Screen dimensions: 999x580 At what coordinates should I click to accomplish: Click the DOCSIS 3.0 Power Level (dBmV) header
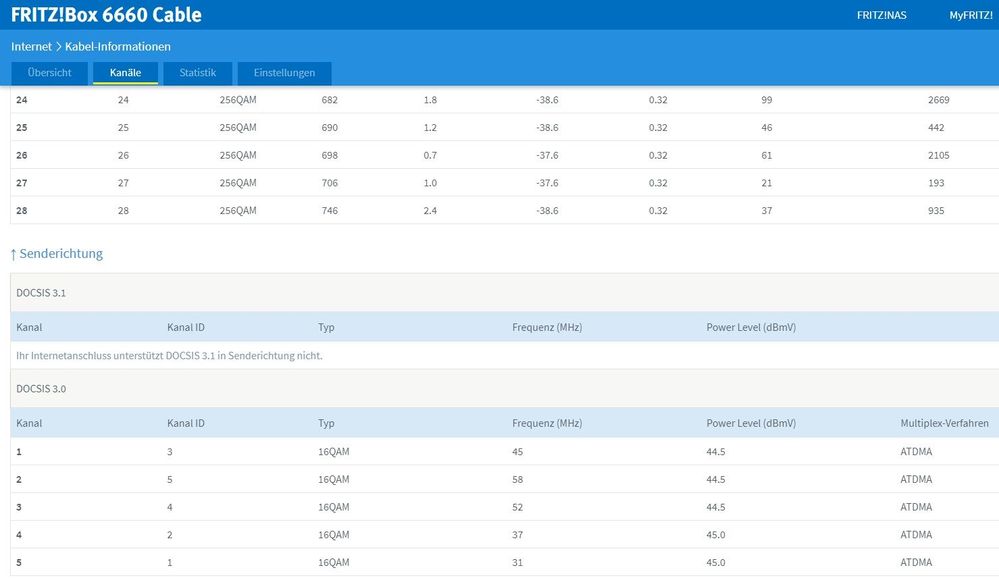coord(751,423)
